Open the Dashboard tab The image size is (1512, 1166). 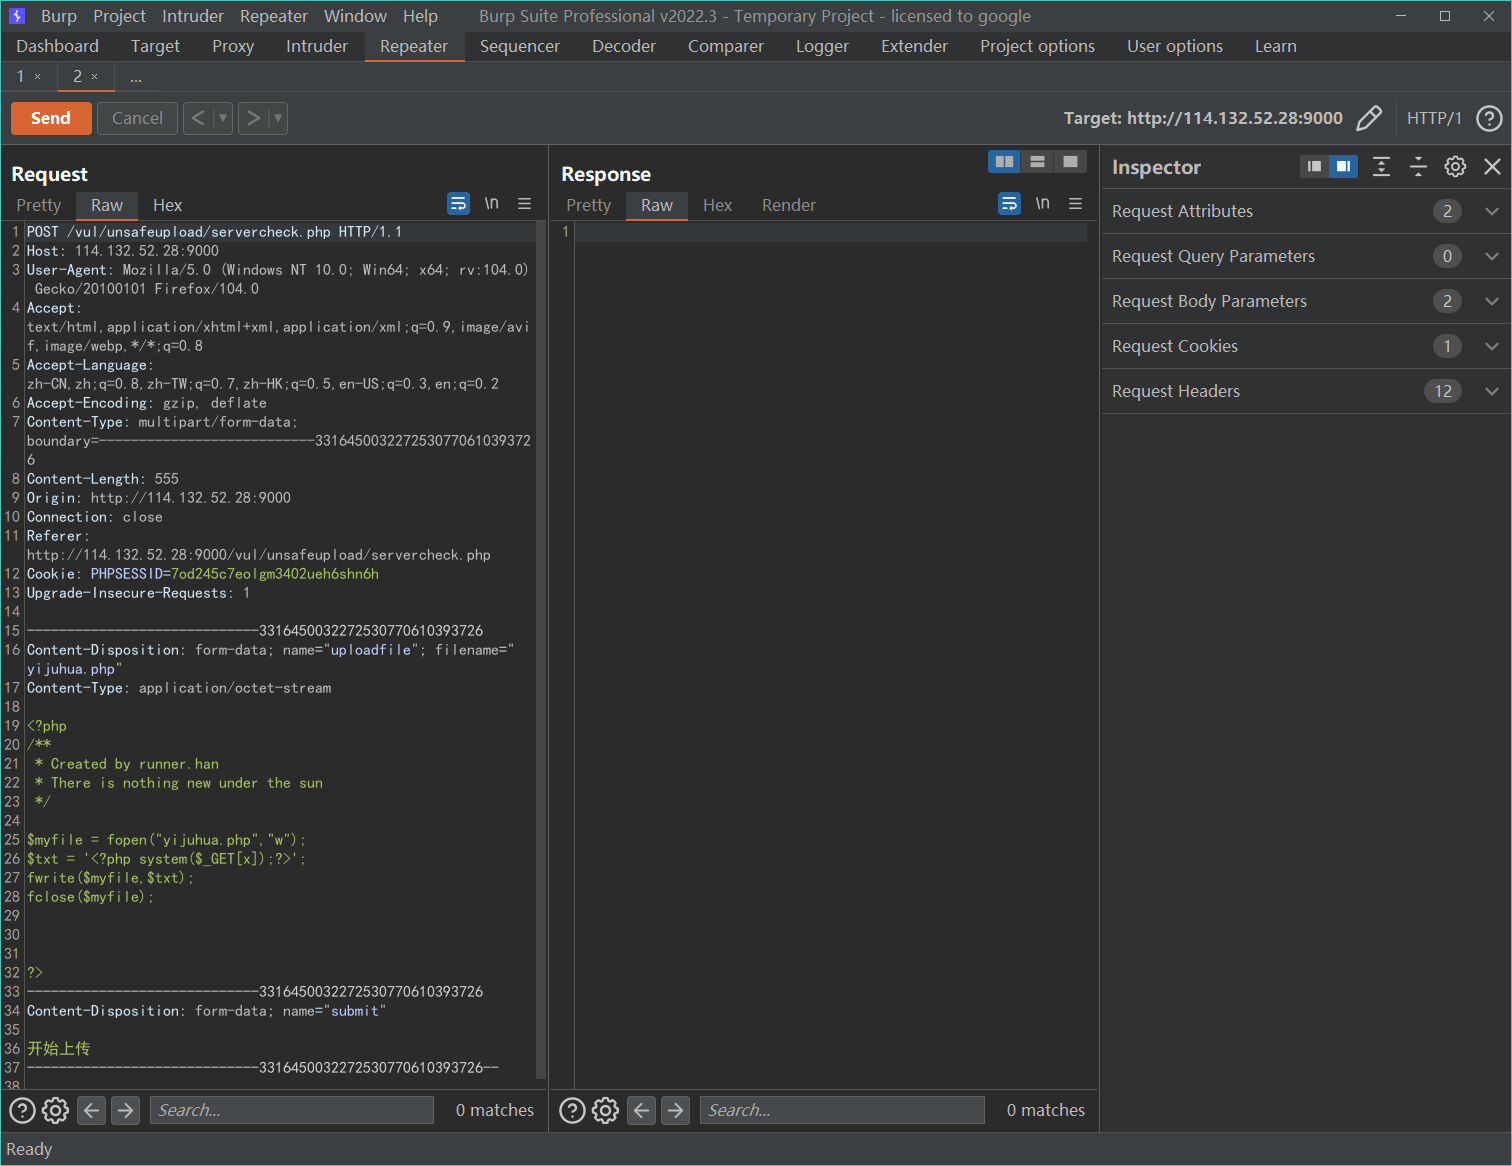(x=58, y=46)
